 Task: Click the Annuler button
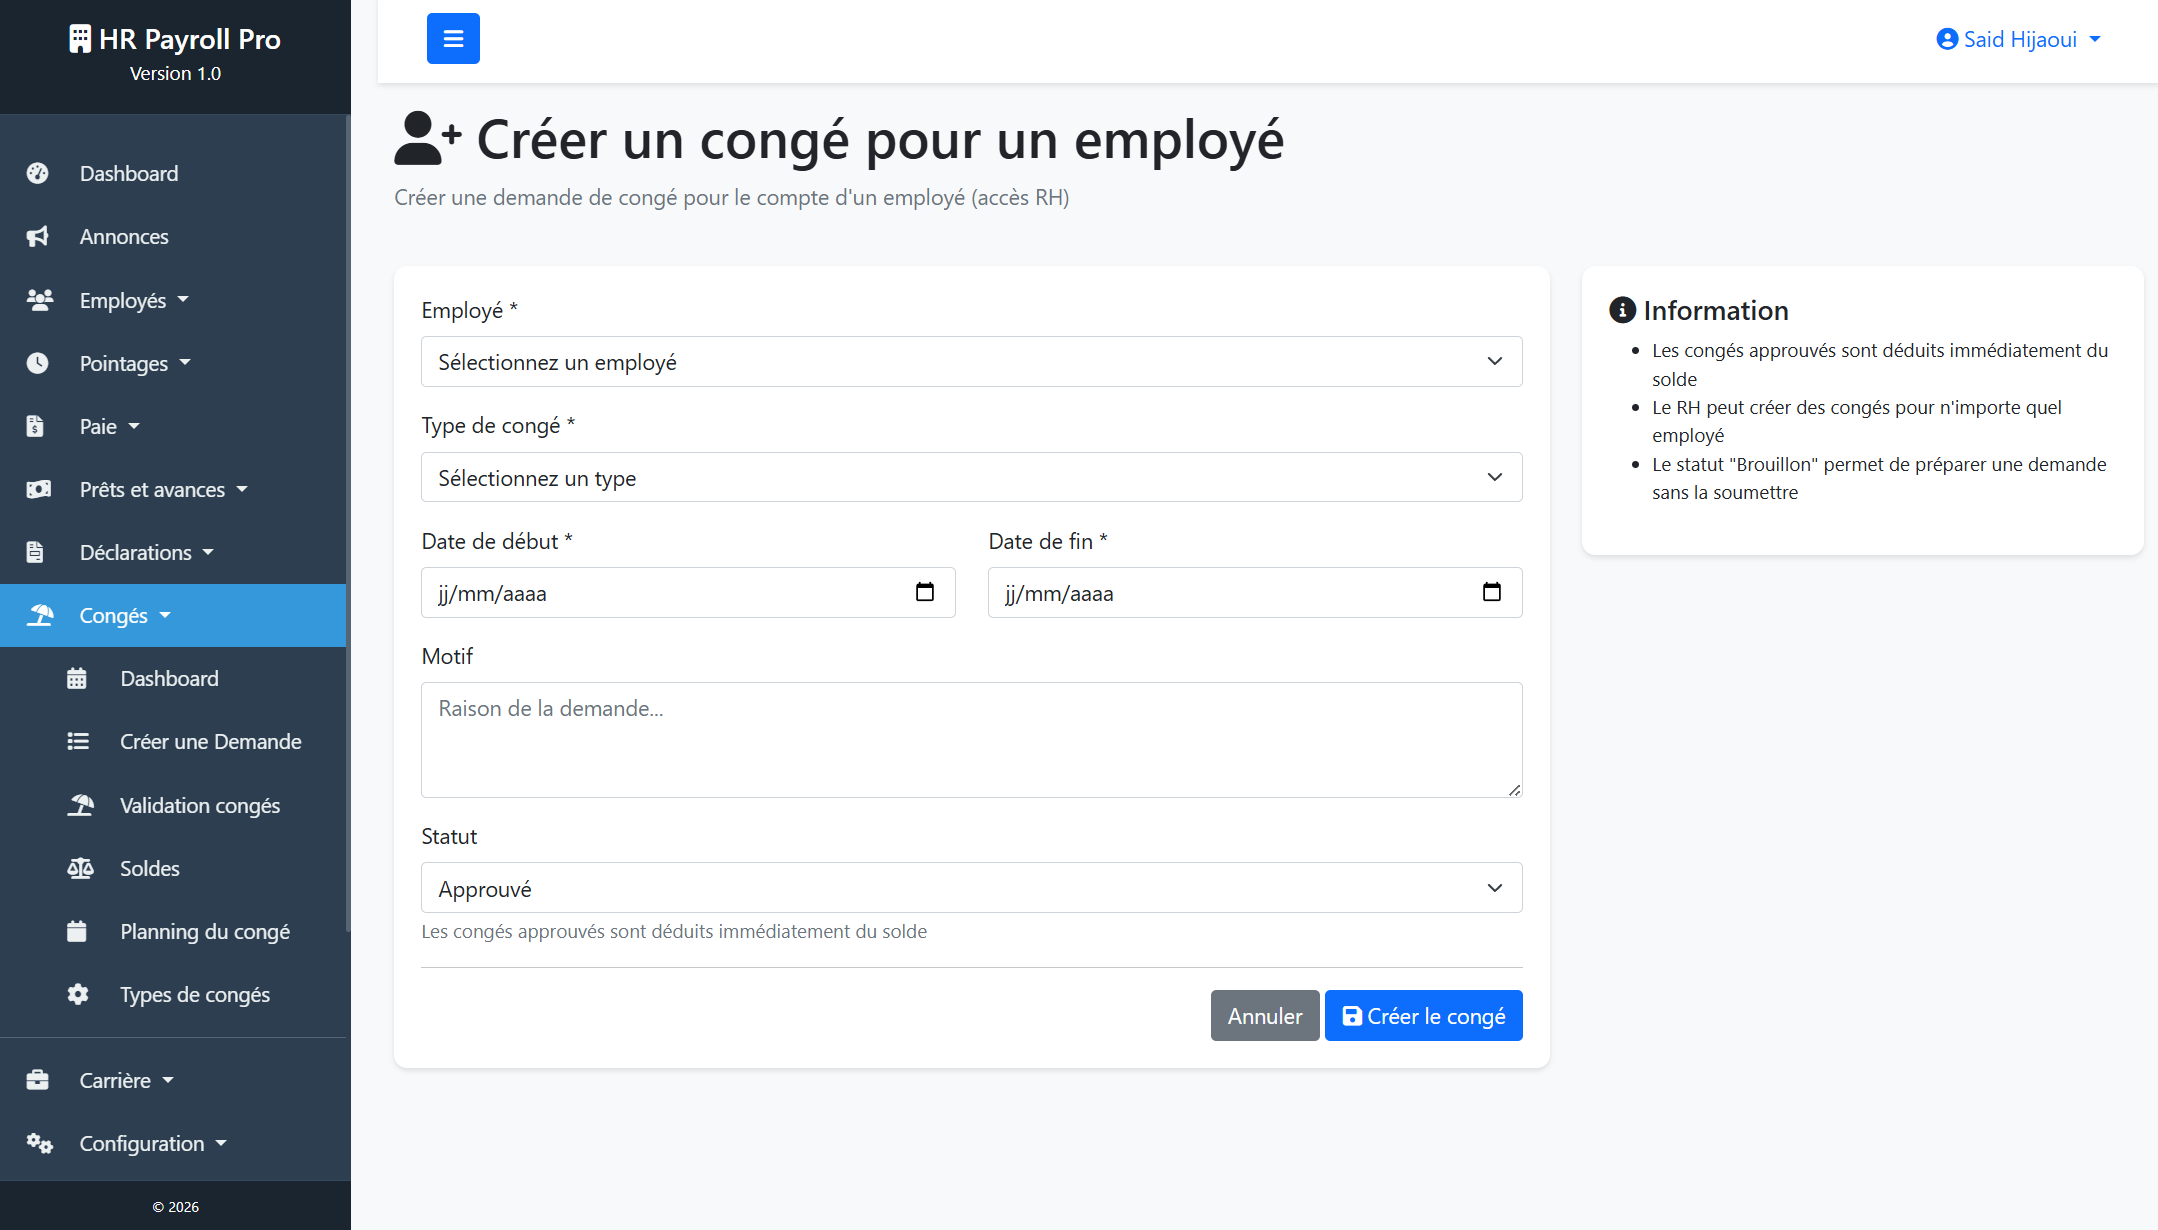[x=1265, y=1015]
